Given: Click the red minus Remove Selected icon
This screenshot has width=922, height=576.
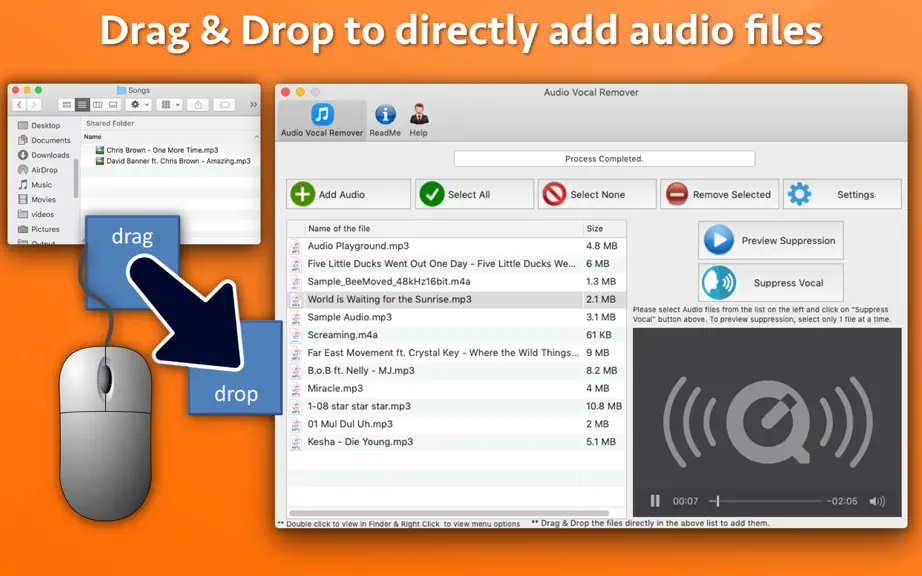Looking at the screenshot, I should pyautogui.click(x=676, y=194).
